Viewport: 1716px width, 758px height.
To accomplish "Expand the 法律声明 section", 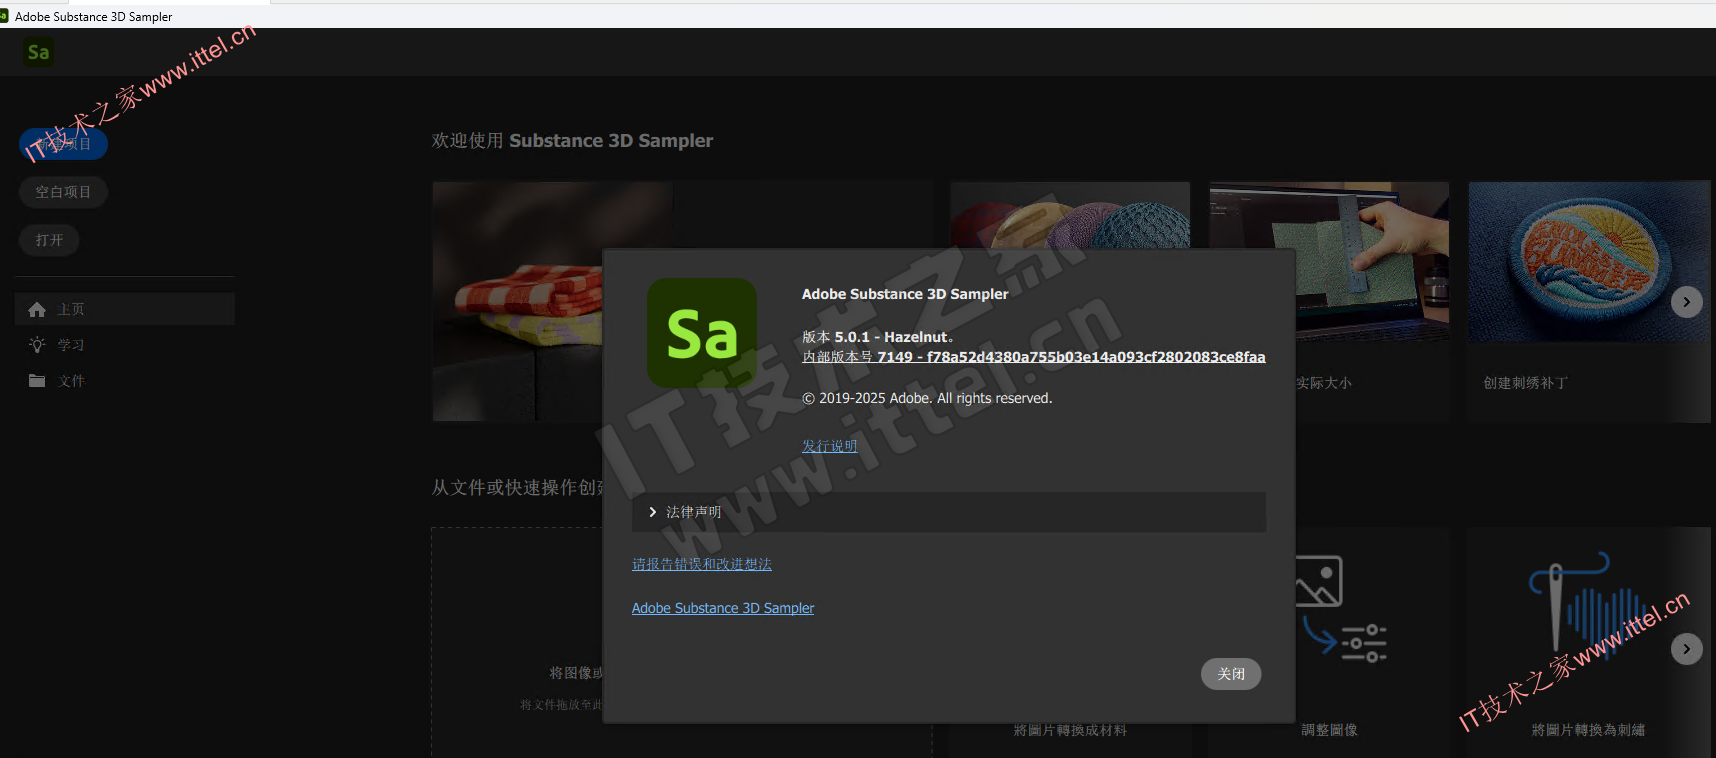I will (x=949, y=512).
